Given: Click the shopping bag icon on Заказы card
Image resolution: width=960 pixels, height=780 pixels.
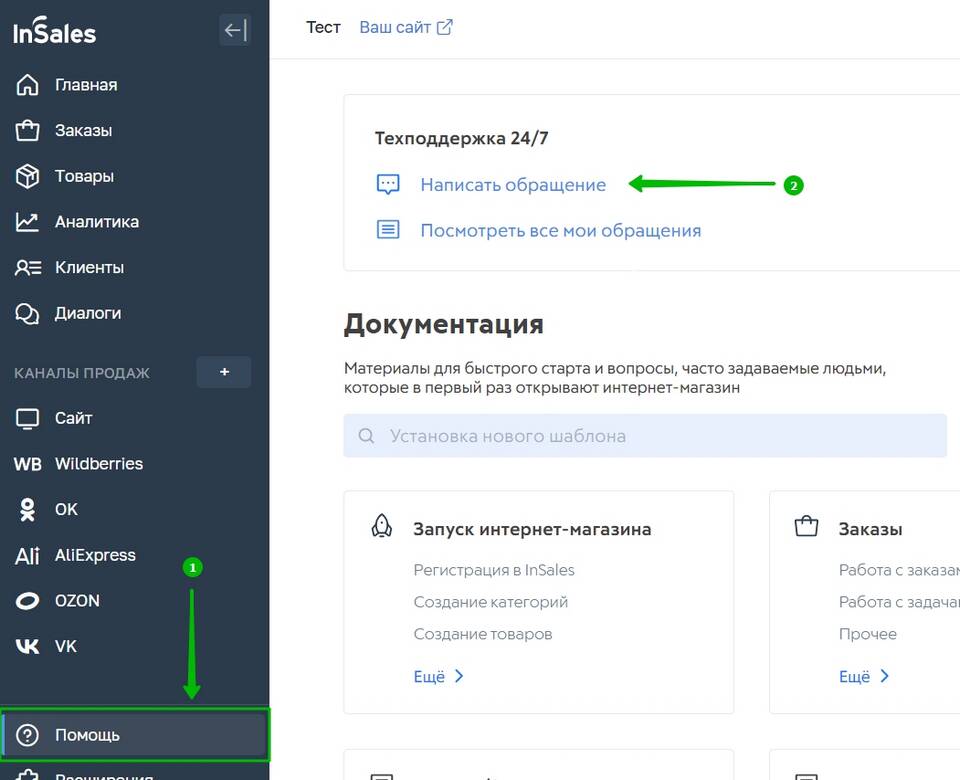Looking at the screenshot, I should (x=806, y=526).
